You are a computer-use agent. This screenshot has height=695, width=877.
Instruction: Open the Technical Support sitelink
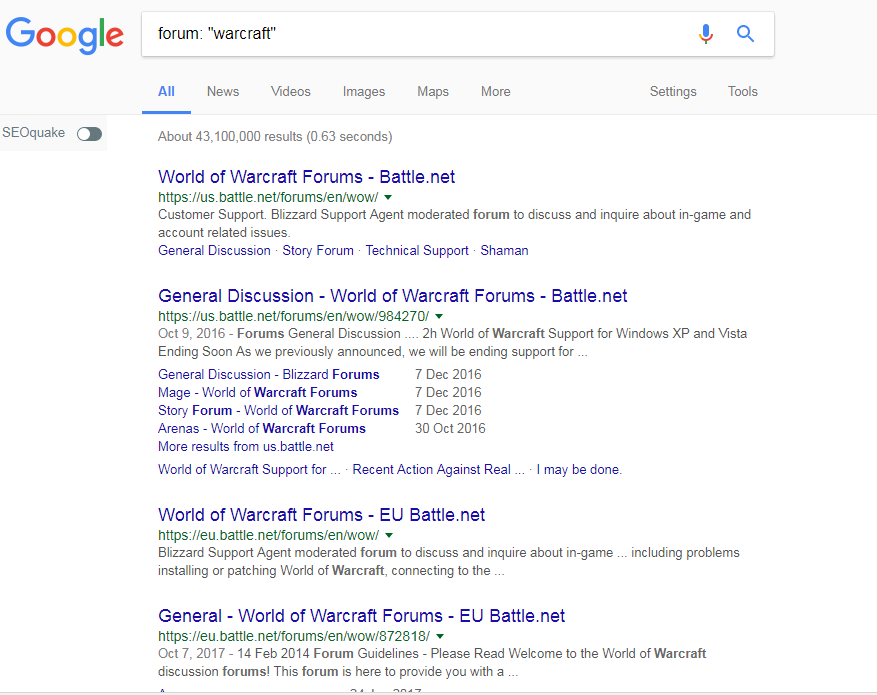click(x=417, y=250)
